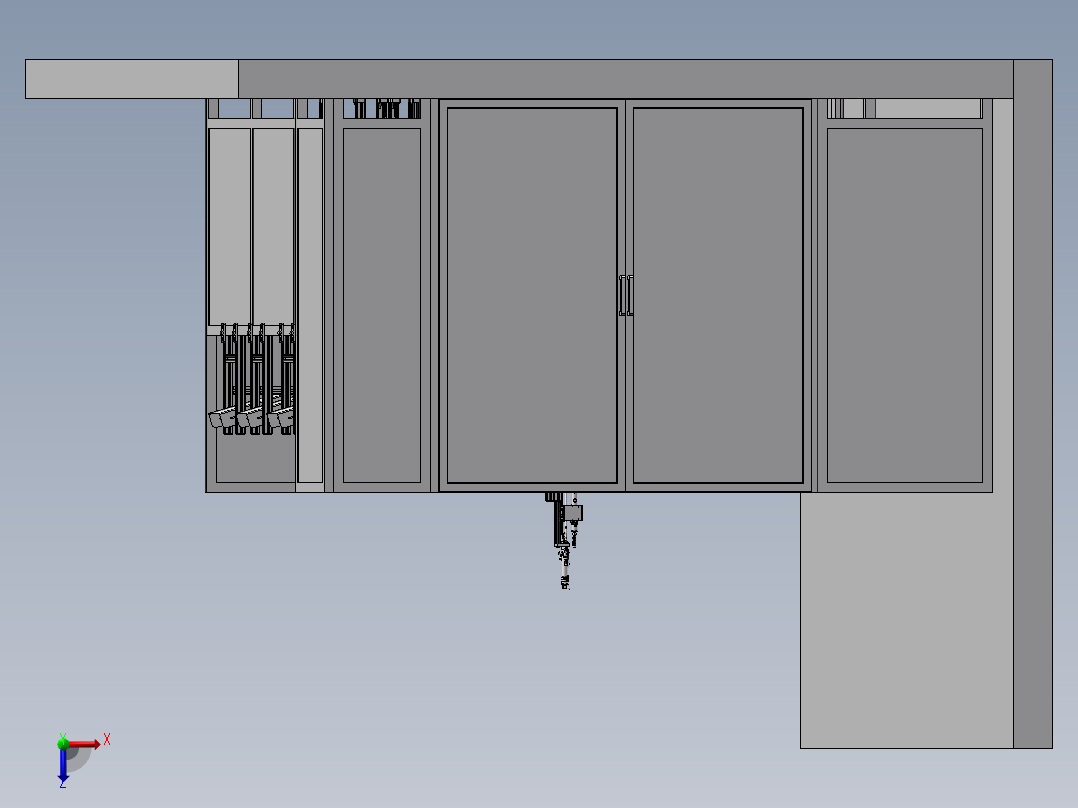Click the green Y axis dot of the triad
This screenshot has height=808, width=1078.
point(63,743)
